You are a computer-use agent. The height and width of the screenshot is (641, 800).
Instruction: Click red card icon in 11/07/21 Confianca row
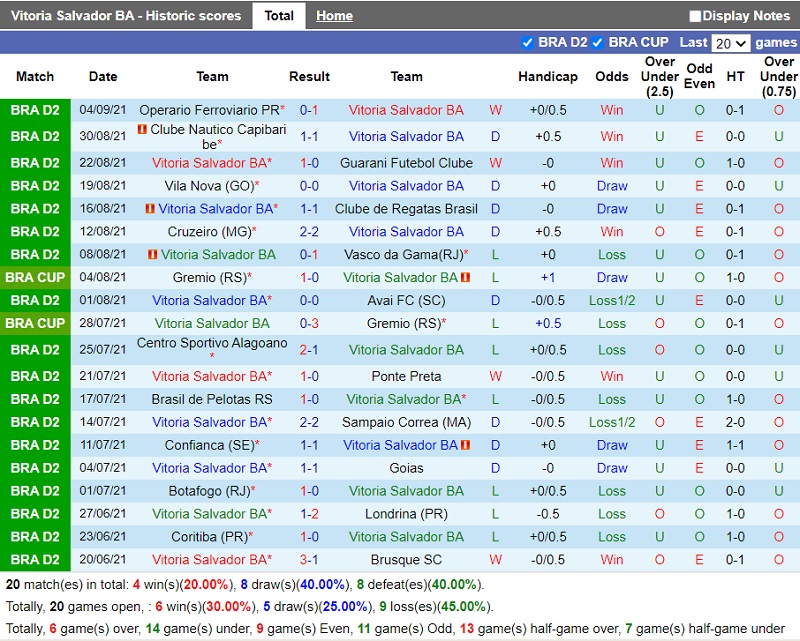coord(466,445)
